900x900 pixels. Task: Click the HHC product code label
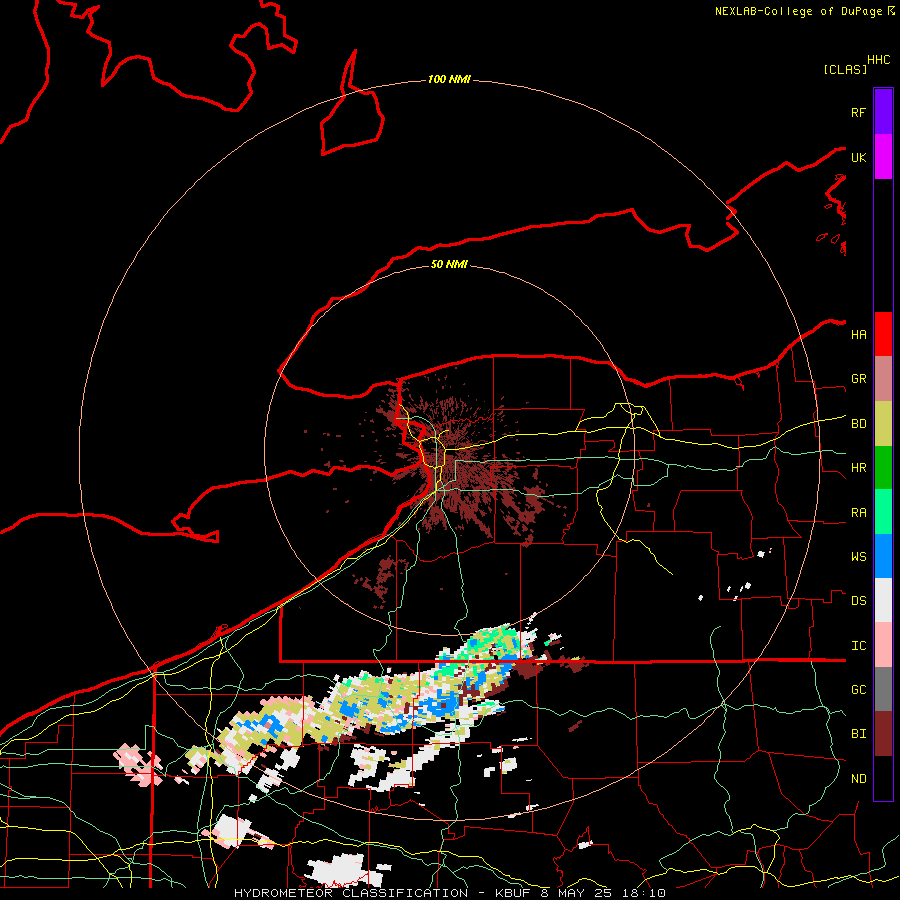(x=879, y=60)
